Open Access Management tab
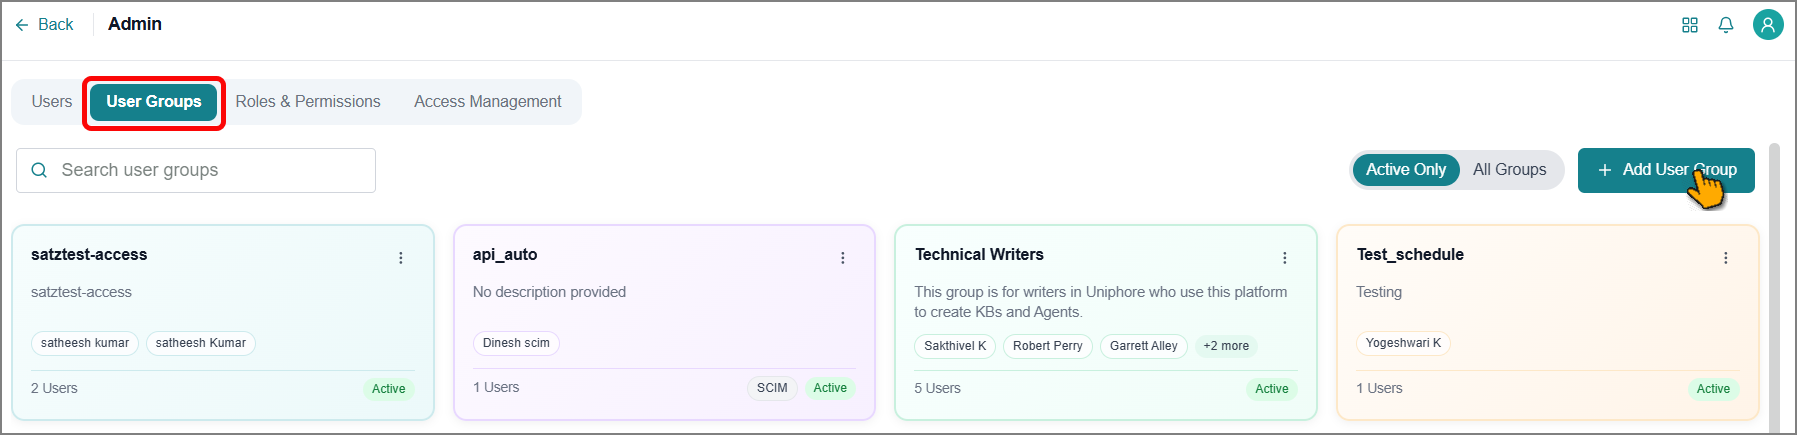Screen dimensions: 1797x435 coord(488,101)
